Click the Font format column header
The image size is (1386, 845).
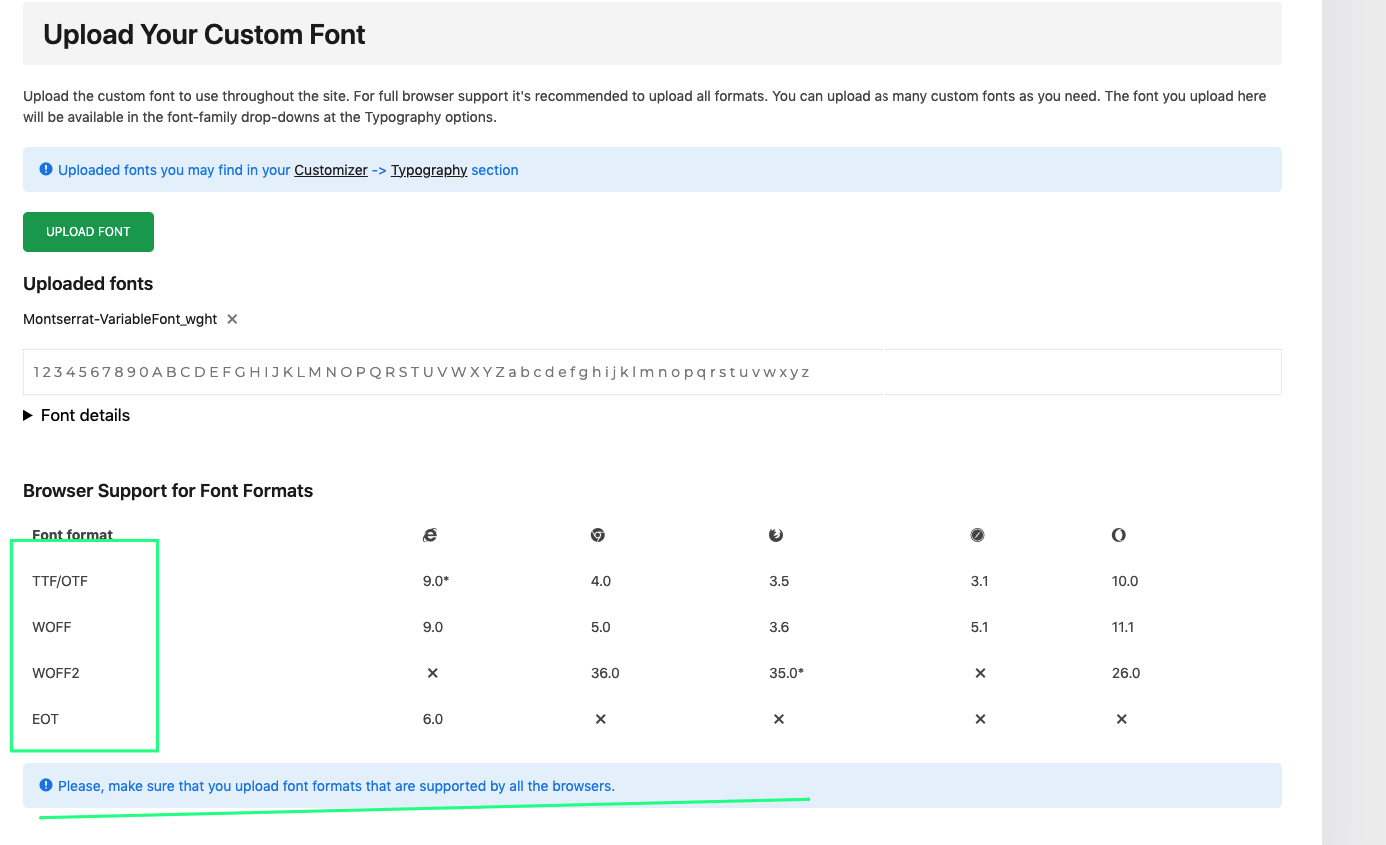(73, 535)
